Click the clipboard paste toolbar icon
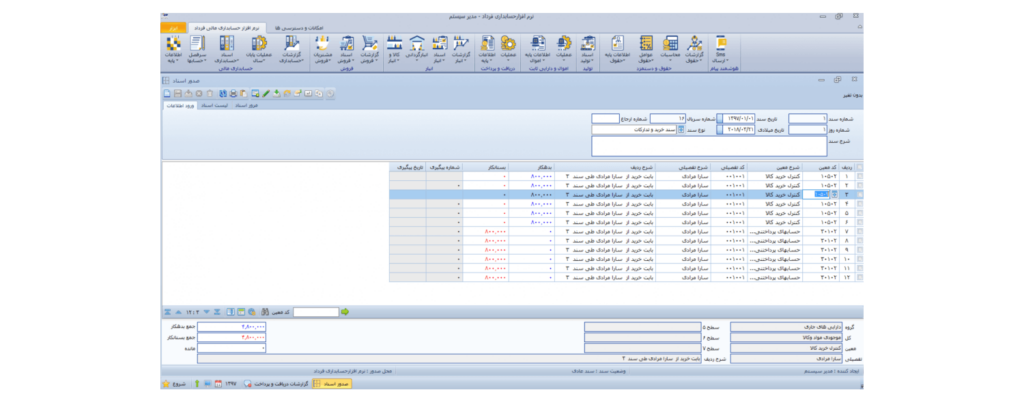 [x=244, y=93]
